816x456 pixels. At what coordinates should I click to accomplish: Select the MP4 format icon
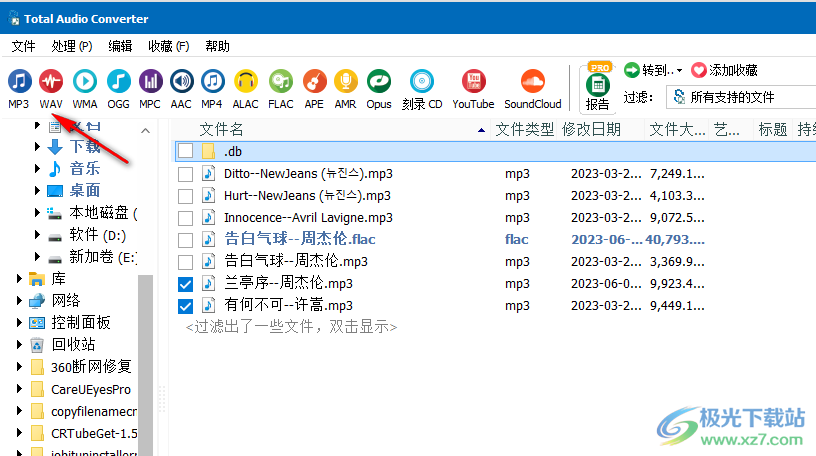pos(212,89)
